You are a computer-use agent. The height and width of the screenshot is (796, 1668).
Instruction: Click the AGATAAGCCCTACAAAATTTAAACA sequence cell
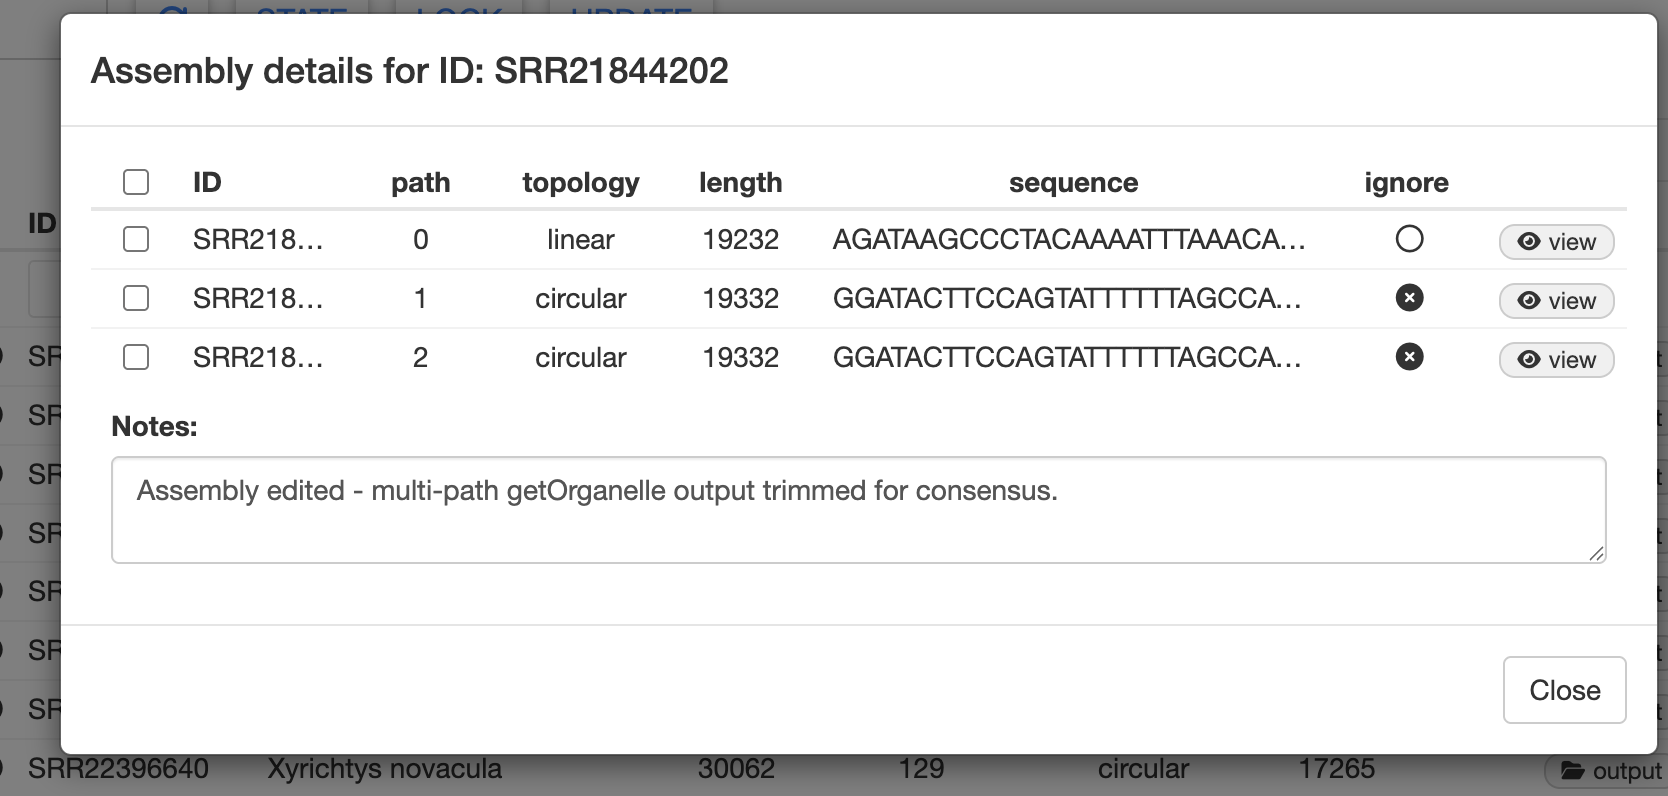1068,239
